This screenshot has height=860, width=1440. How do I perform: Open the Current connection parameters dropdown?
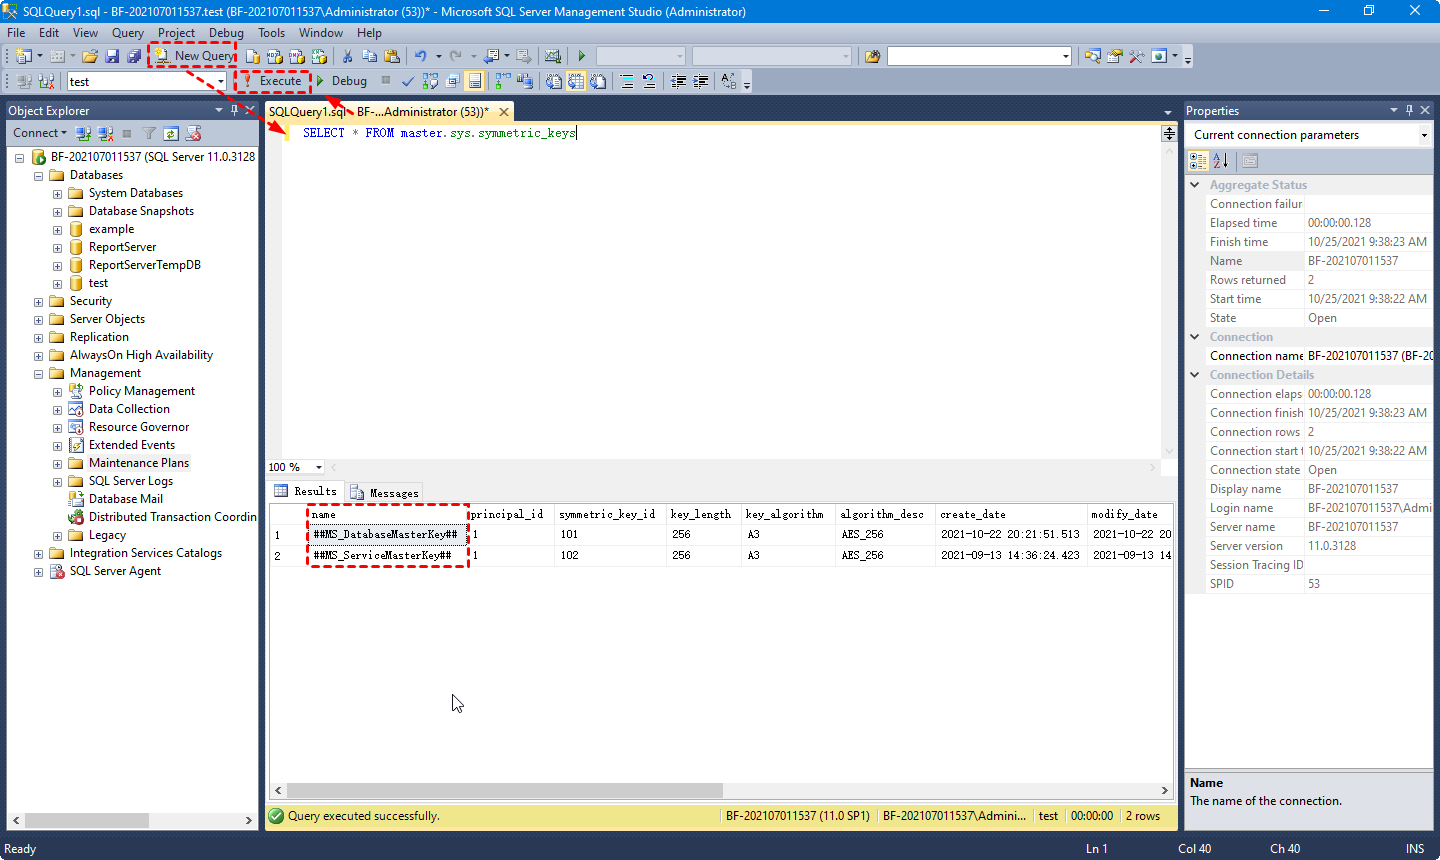(1424, 135)
